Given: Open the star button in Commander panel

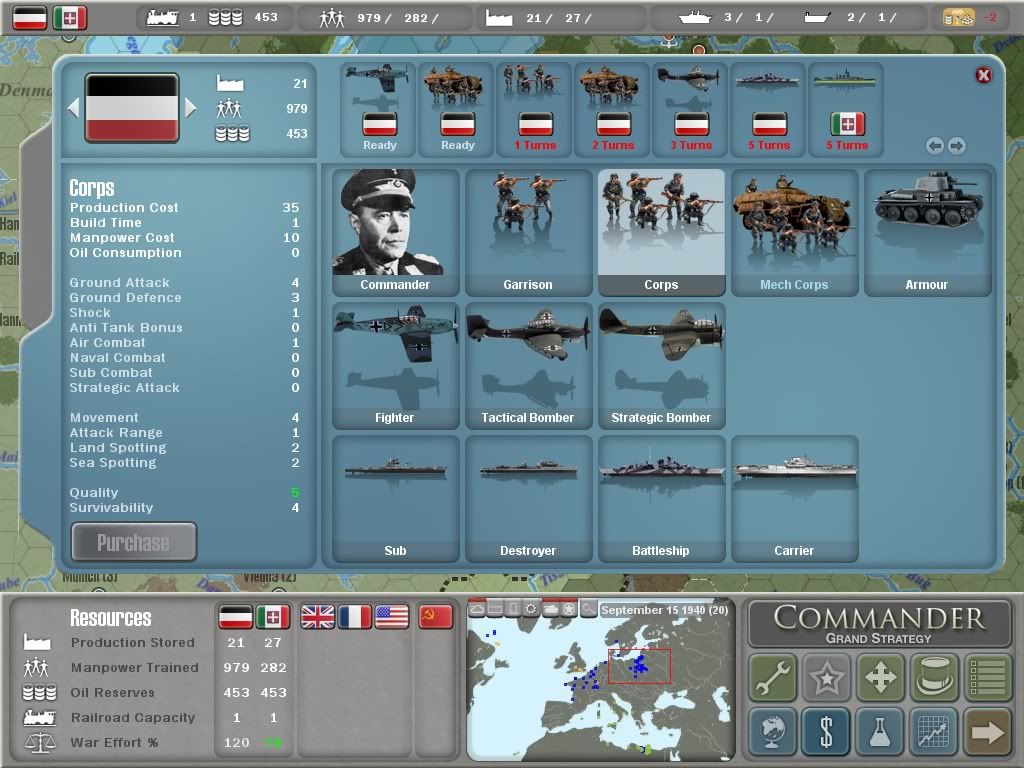Looking at the screenshot, I should click(827, 677).
